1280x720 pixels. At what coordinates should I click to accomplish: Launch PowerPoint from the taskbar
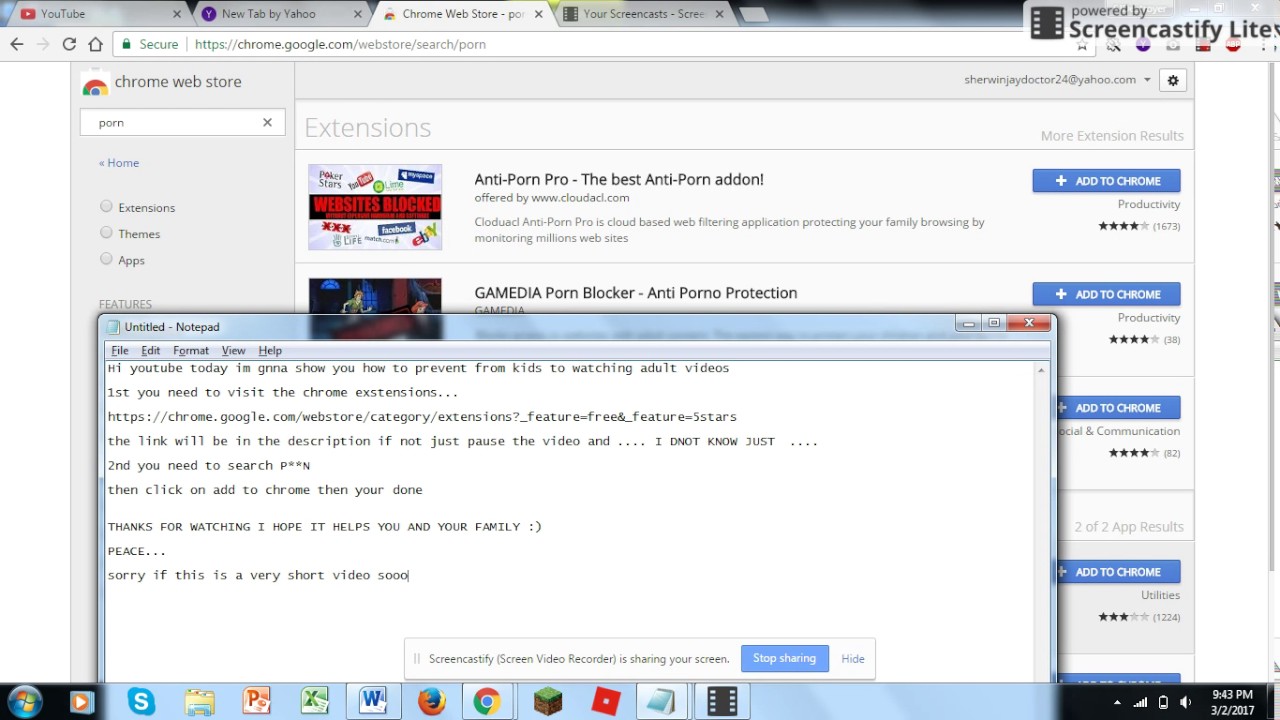click(257, 702)
